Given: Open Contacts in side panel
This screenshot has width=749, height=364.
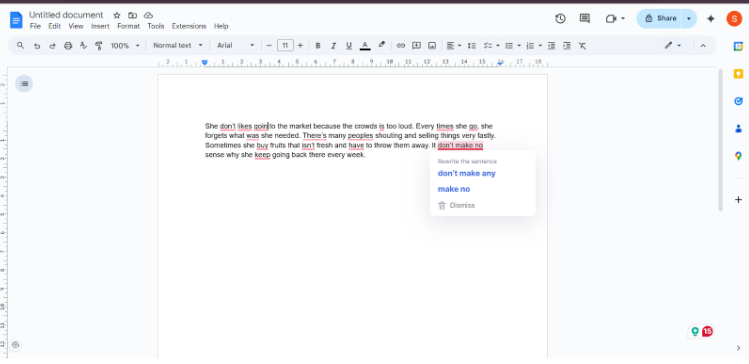Looking at the screenshot, I should (x=738, y=128).
